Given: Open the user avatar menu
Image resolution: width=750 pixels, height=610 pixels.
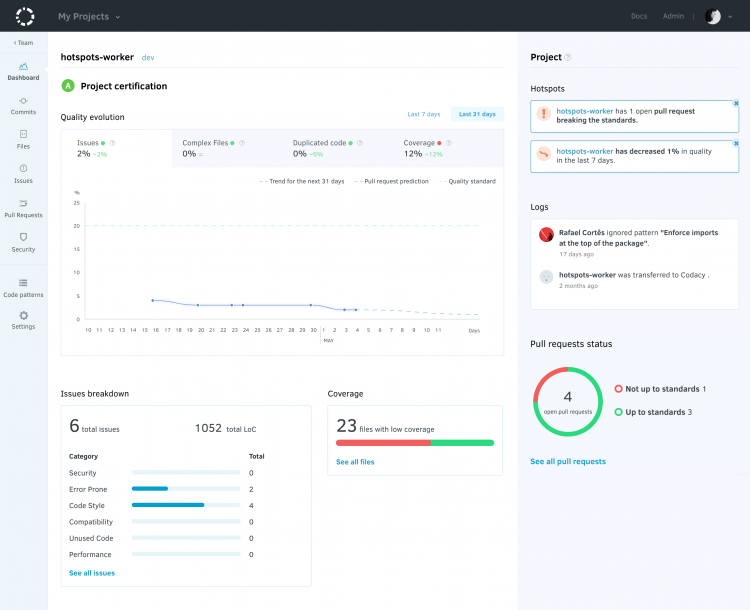Looking at the screenshot, I should (x=714, y=16).
